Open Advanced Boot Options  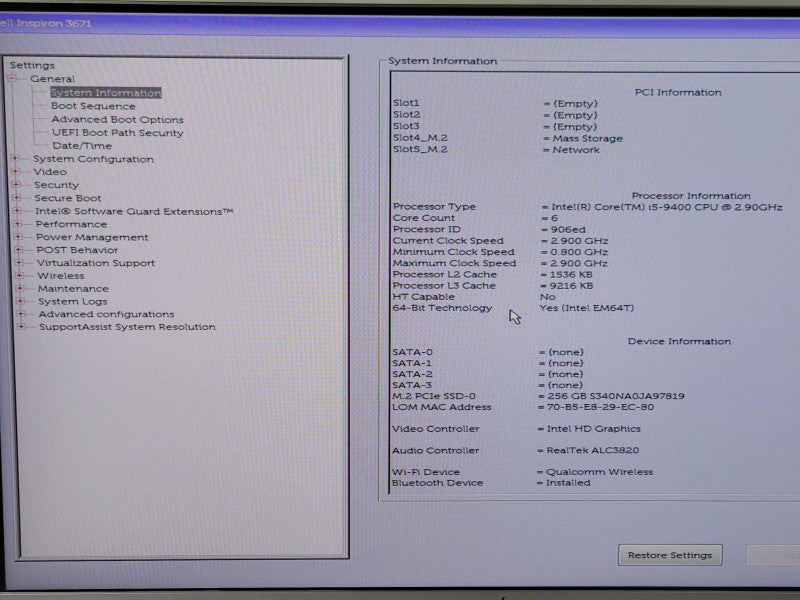click(117, 119)
